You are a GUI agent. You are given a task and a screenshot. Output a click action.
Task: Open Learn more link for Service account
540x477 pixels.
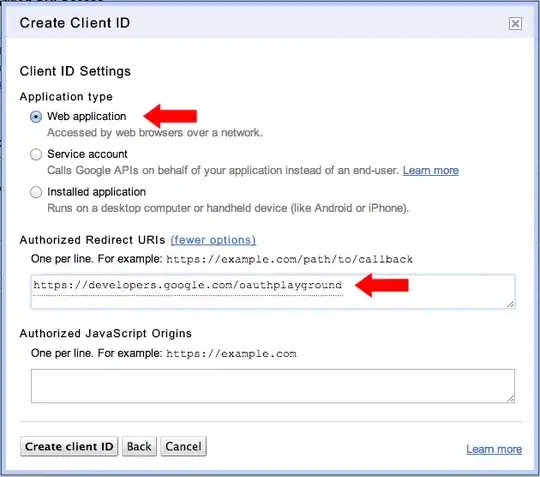click(430, 170)
